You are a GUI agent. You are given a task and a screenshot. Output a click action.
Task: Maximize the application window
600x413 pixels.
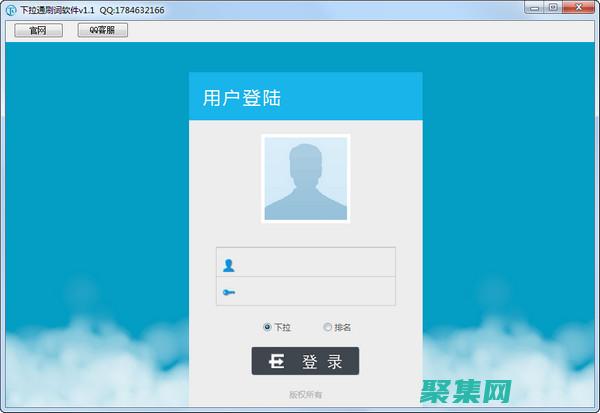tap(552, 8)
